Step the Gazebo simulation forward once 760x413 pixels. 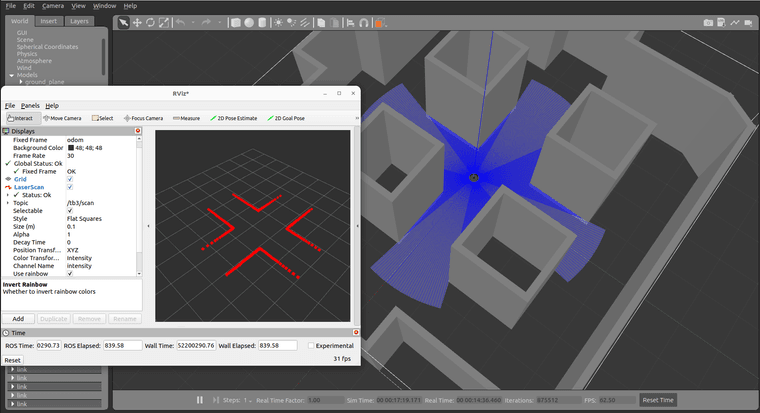(216, 400)
